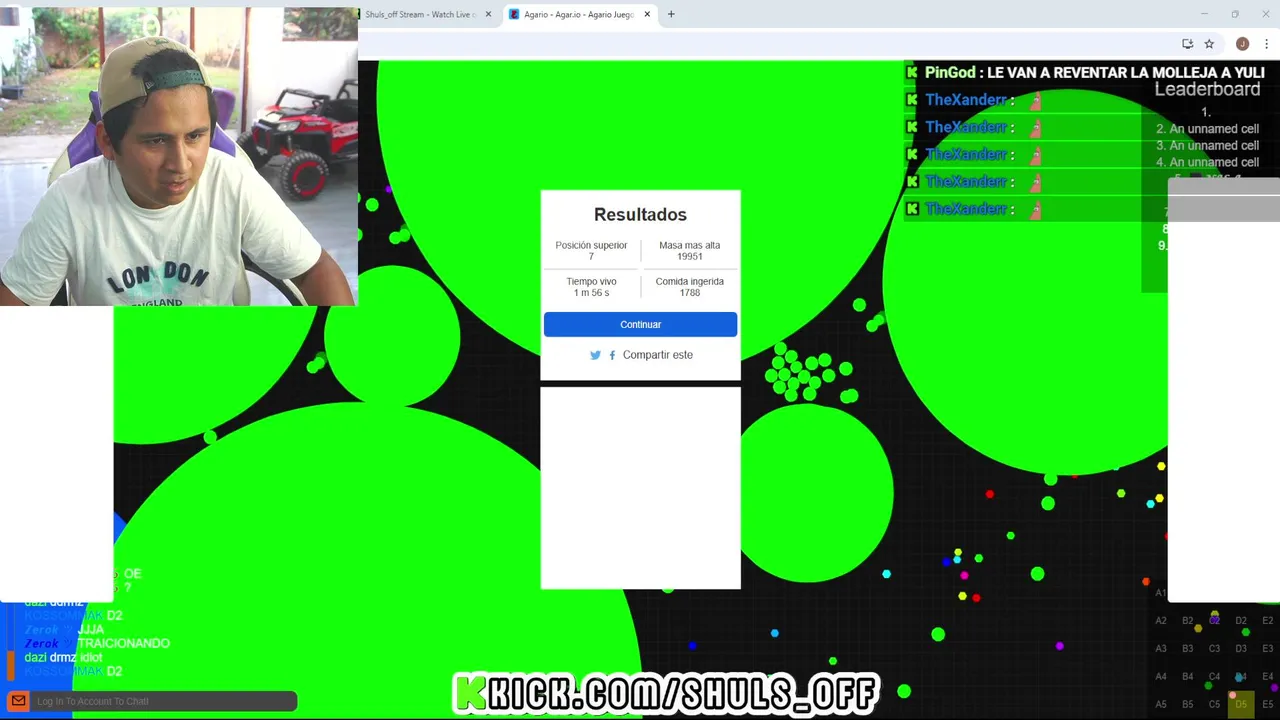Click minimap sector D3
Screen dimensions: 1280x720
pyautogui.click(x=1241, y=648)
